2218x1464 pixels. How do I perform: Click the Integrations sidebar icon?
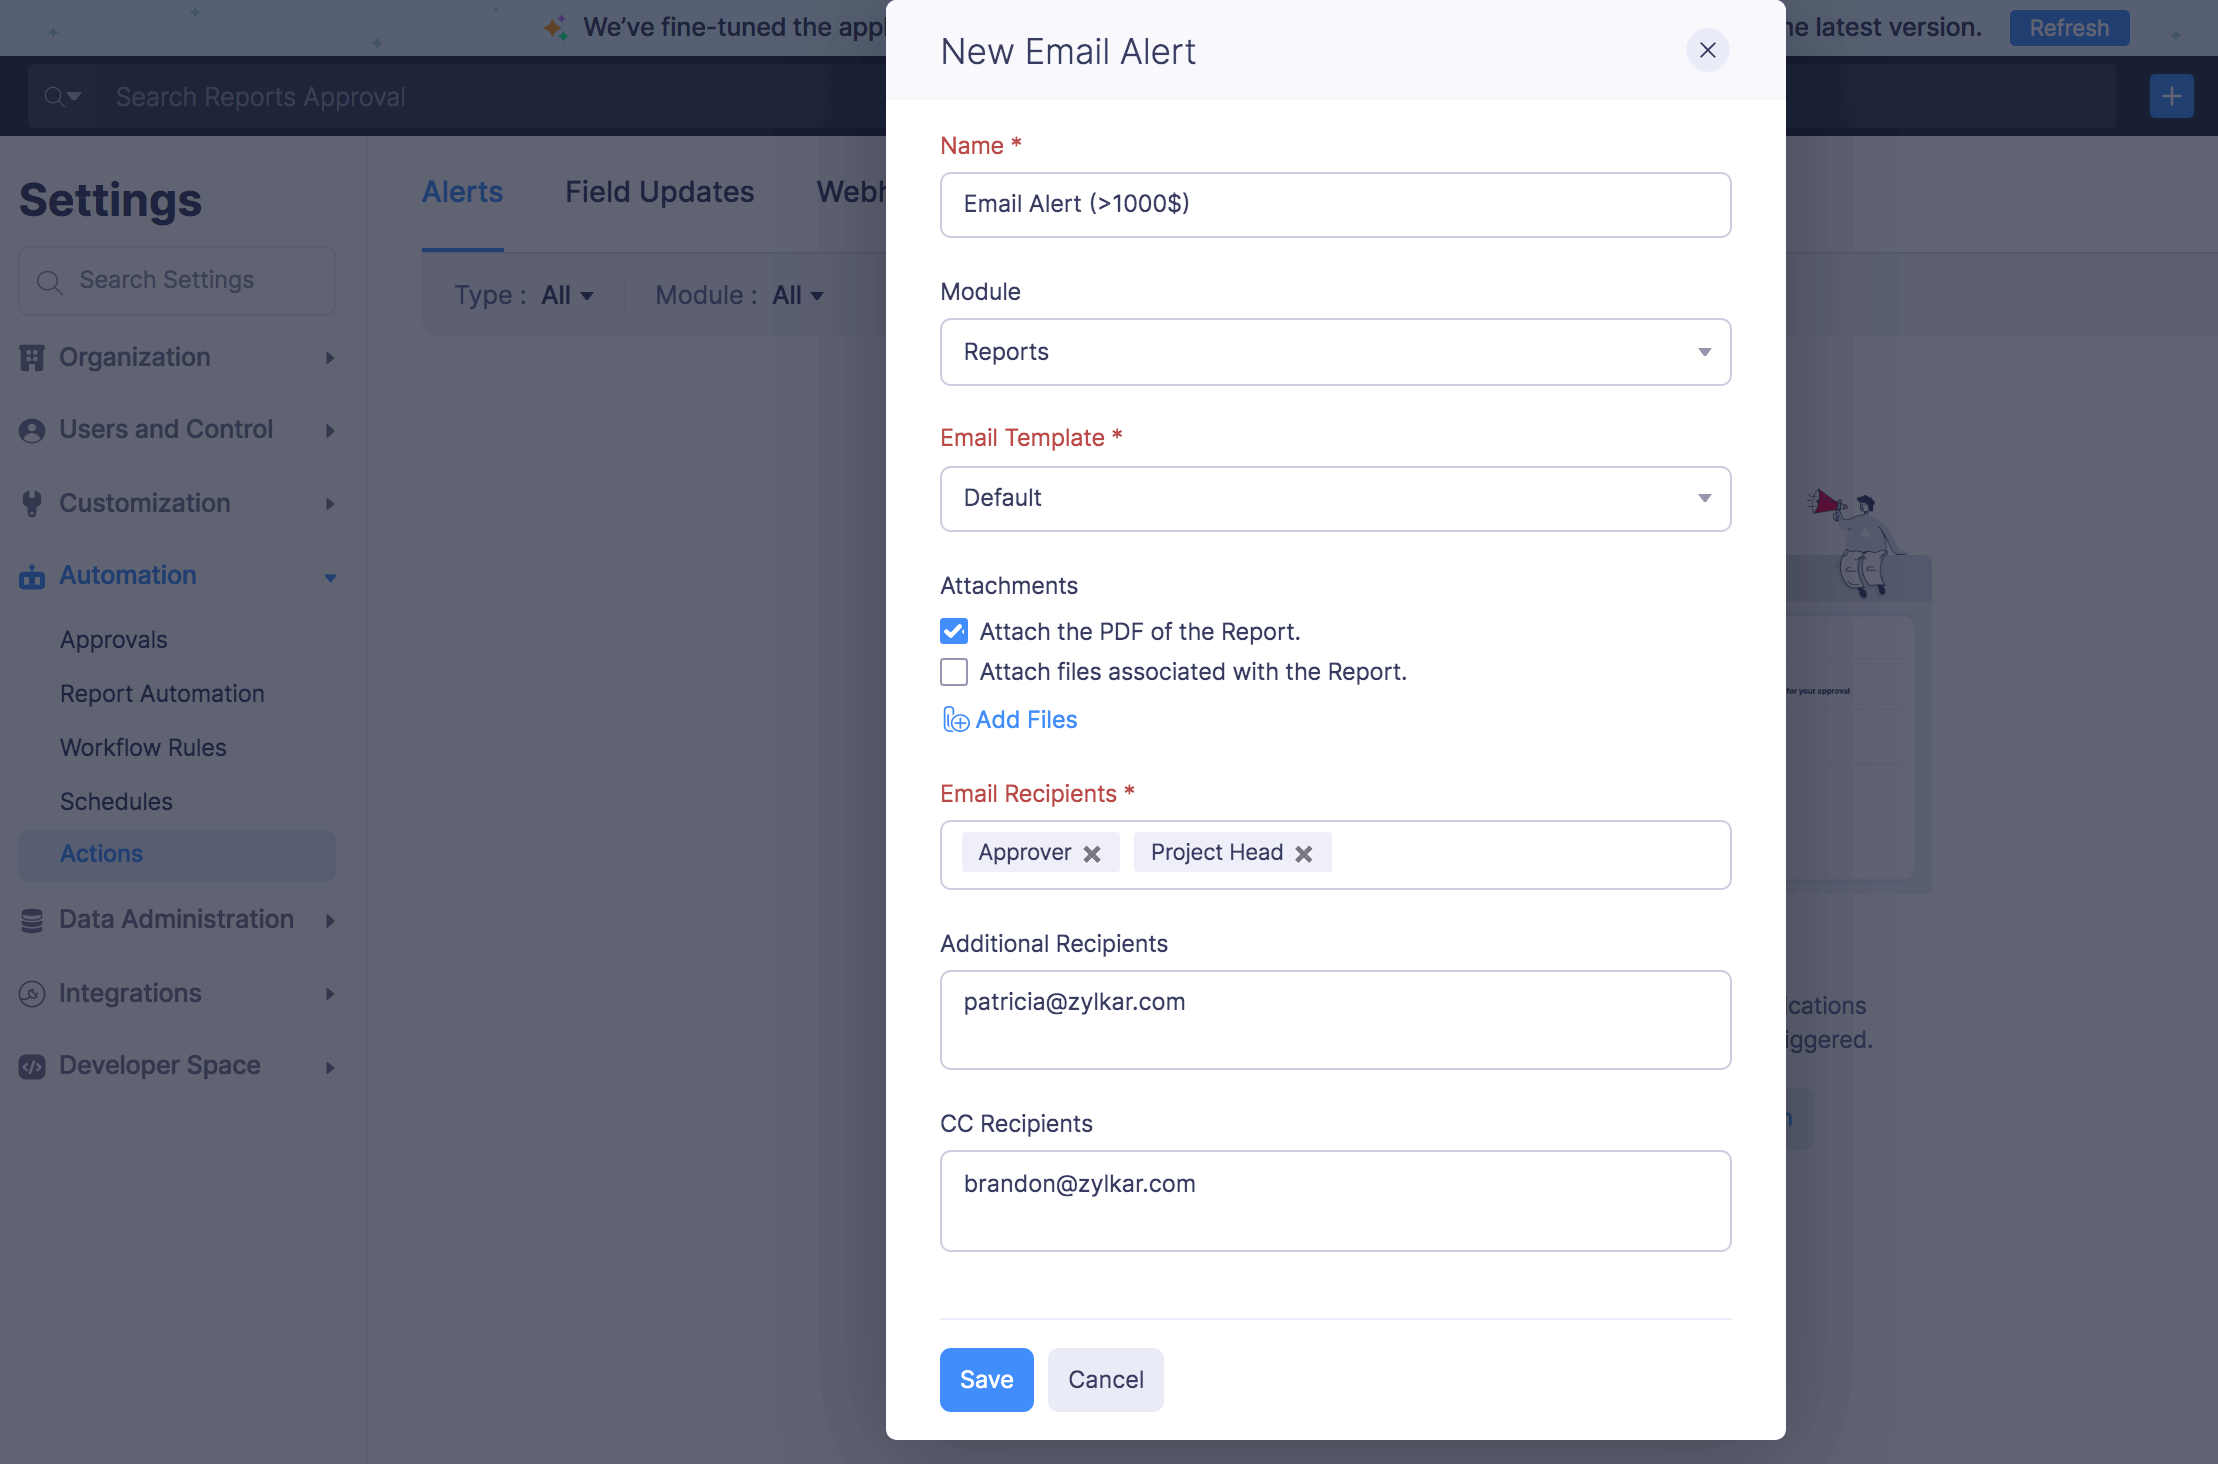tap(32, 993)
